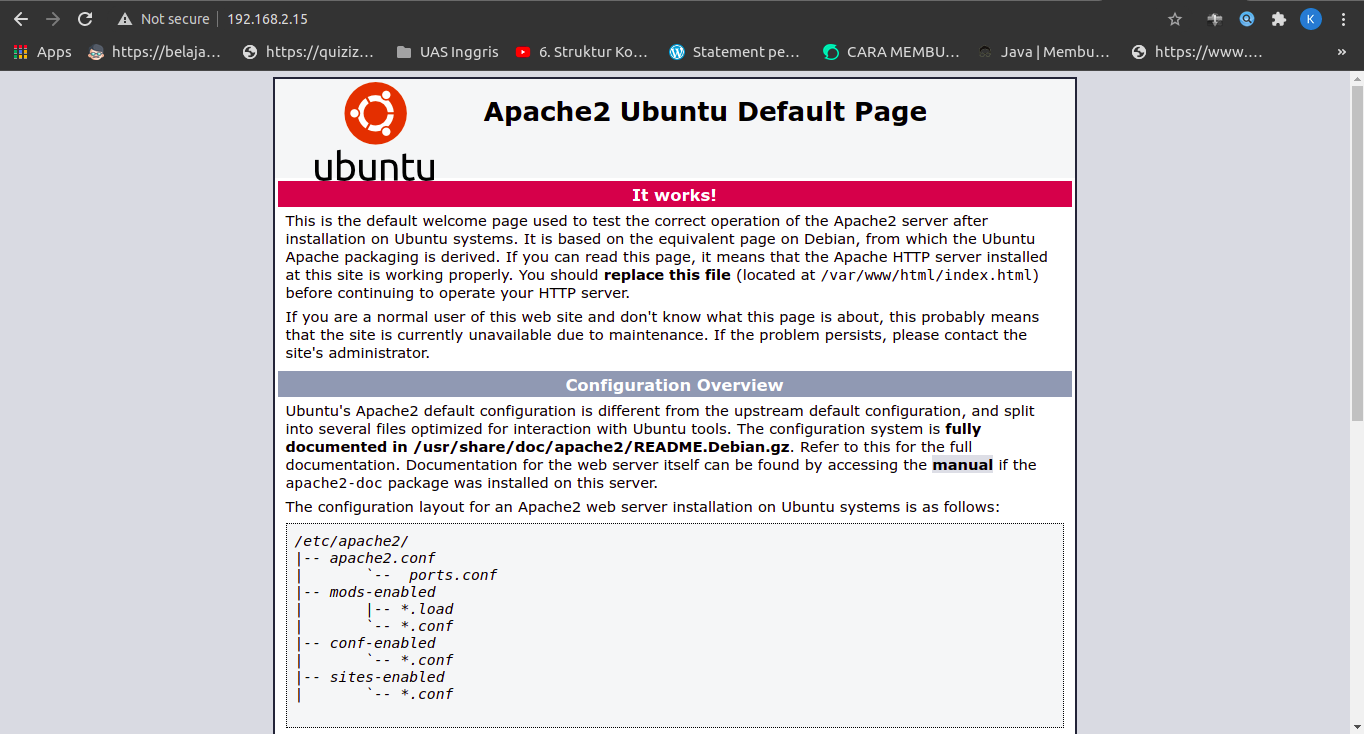Click /usr/share/doc/apache2/README.Debian.gz text
Image resolution: width=1364 pixels, height=734 pixels.
(x=601, y=447)
